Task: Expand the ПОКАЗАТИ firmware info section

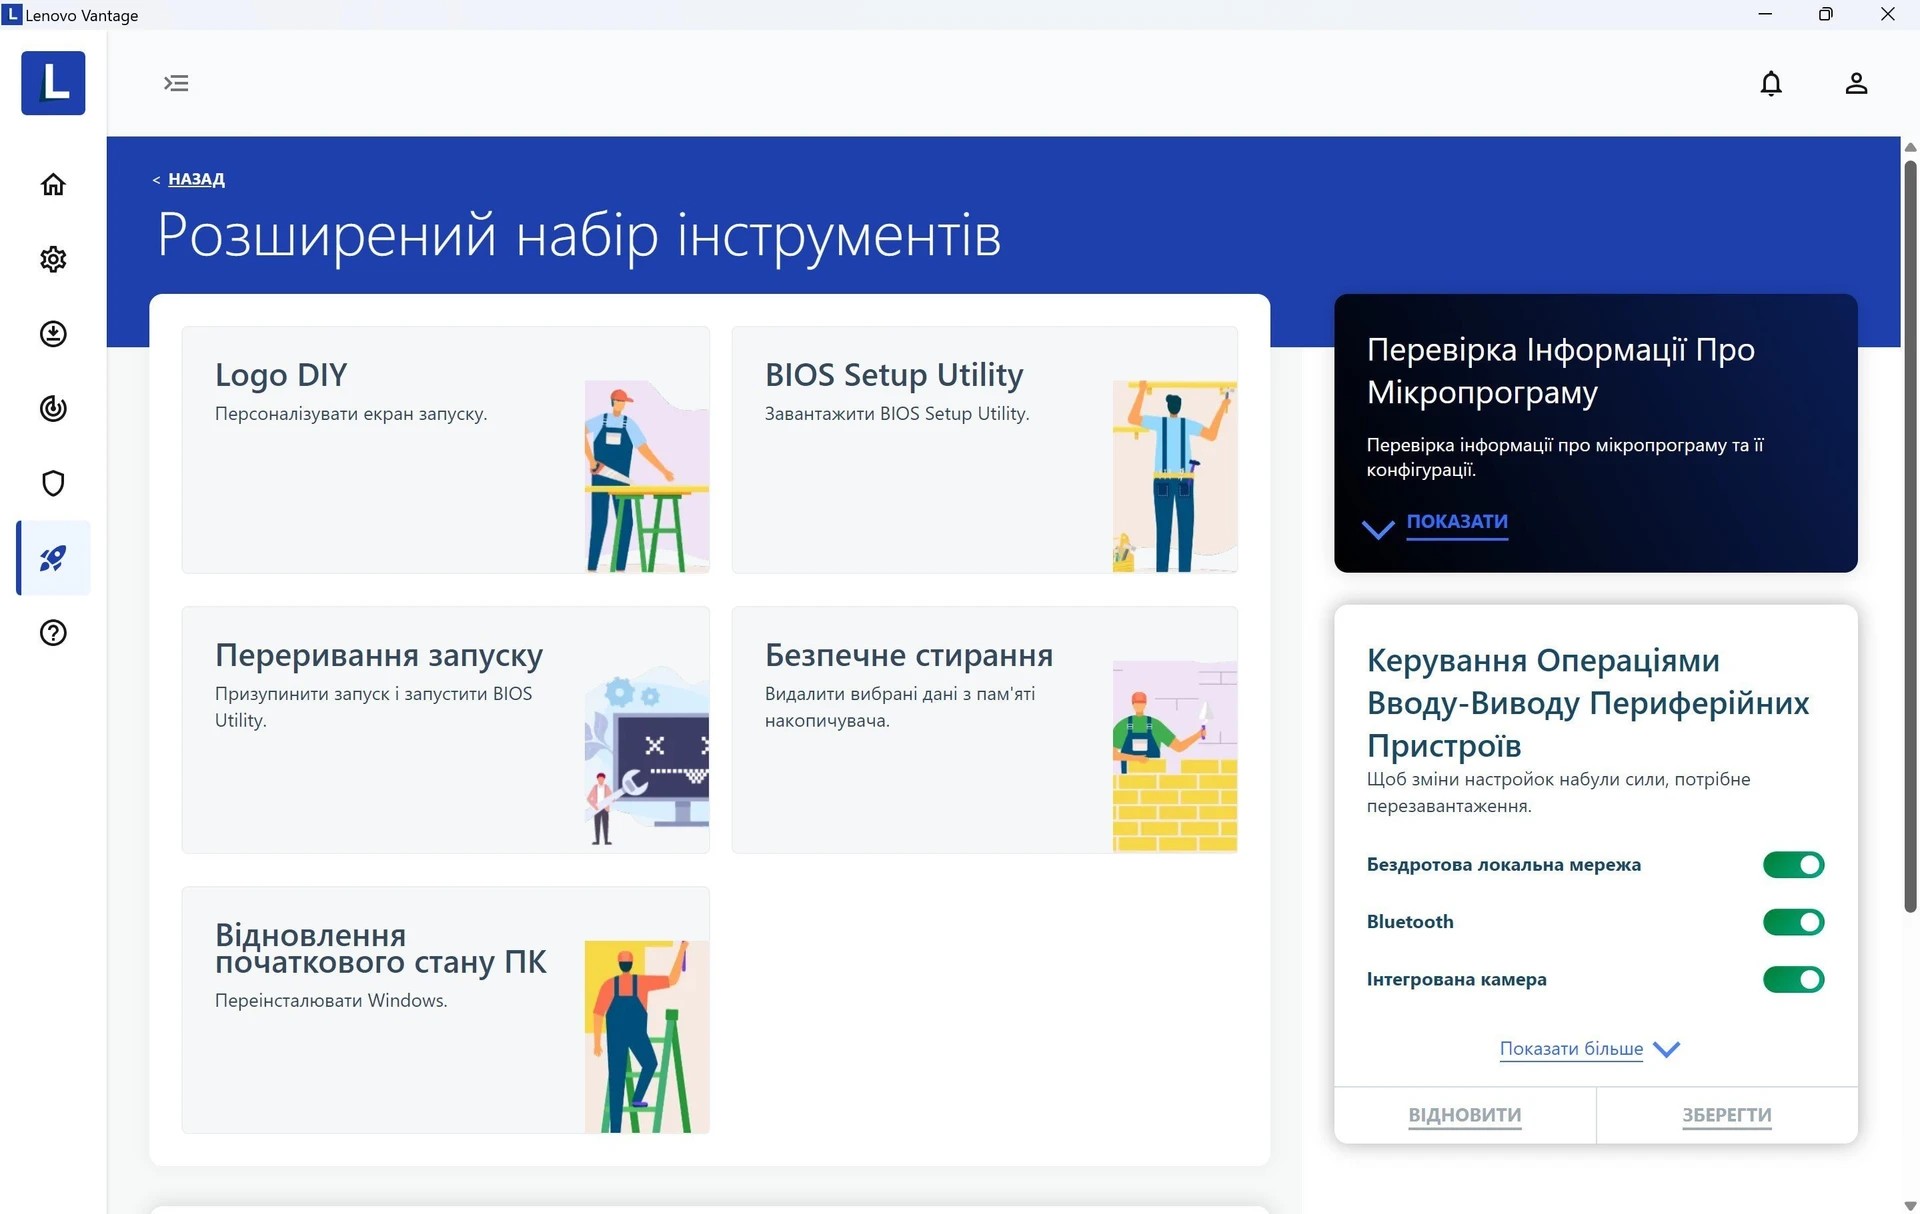Action: (x=1456, y=522)
